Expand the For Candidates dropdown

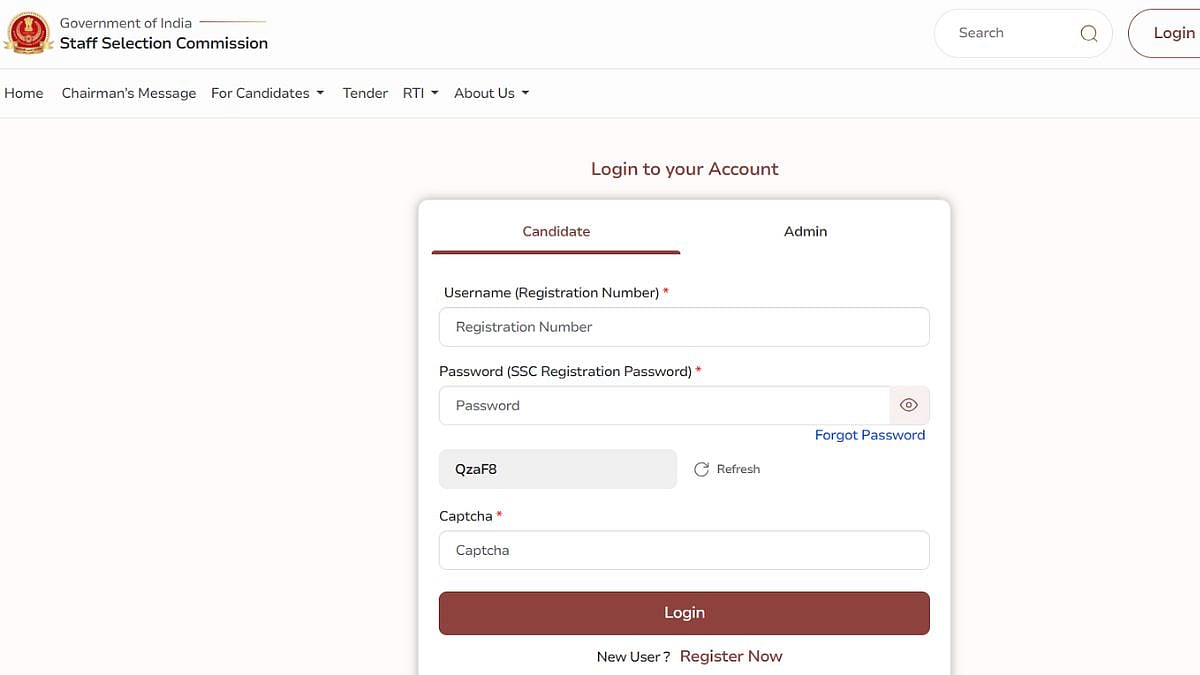(267, 93)
